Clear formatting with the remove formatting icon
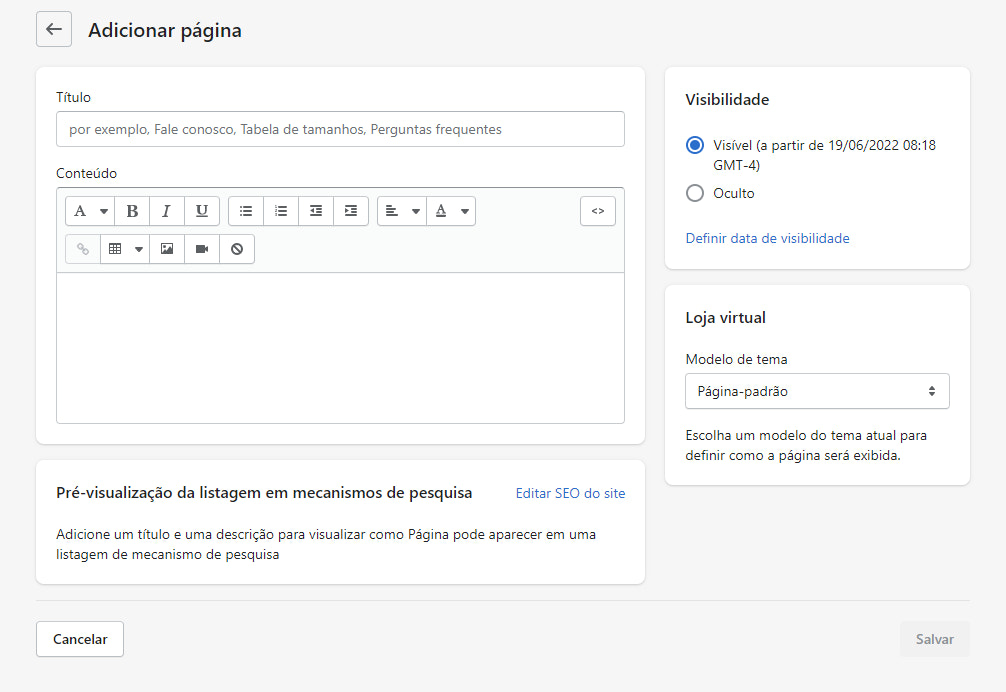Viewport: 1006px width, 692px height. (236, 248)
